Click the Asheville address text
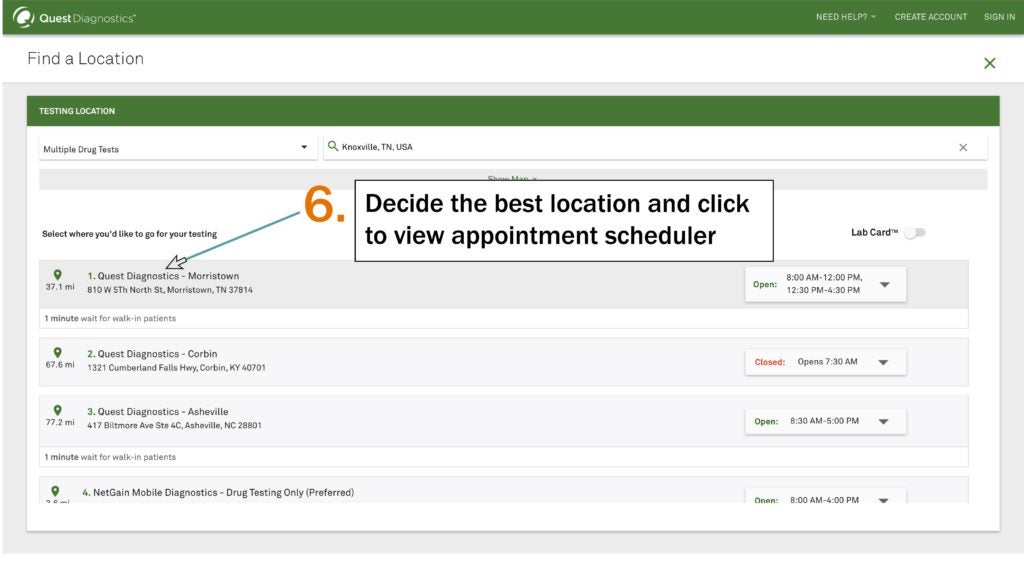Viewport: 1024px width, 576px height. coord(174,425)
